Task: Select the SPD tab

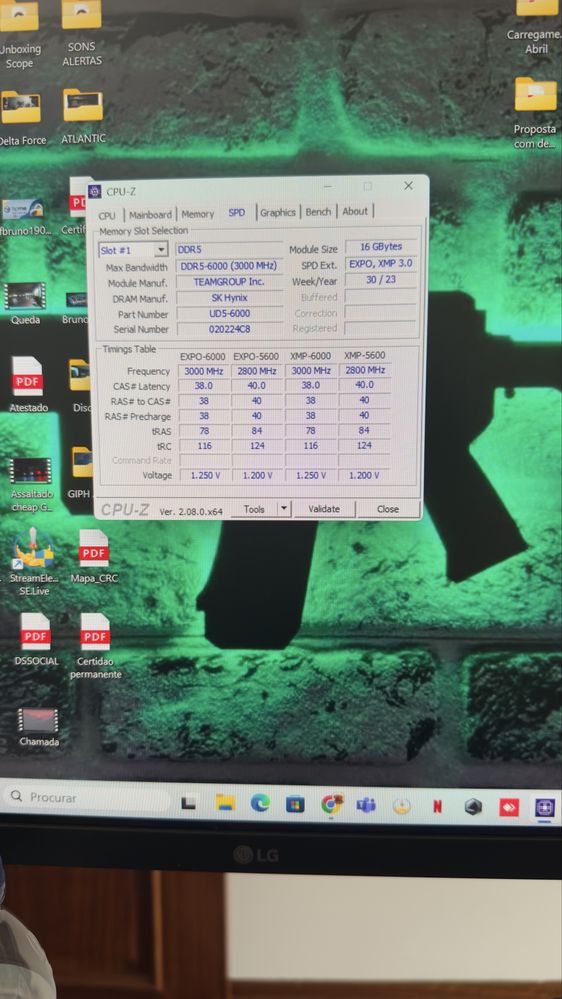Action: pyautogui.click(x=236, y=213)
